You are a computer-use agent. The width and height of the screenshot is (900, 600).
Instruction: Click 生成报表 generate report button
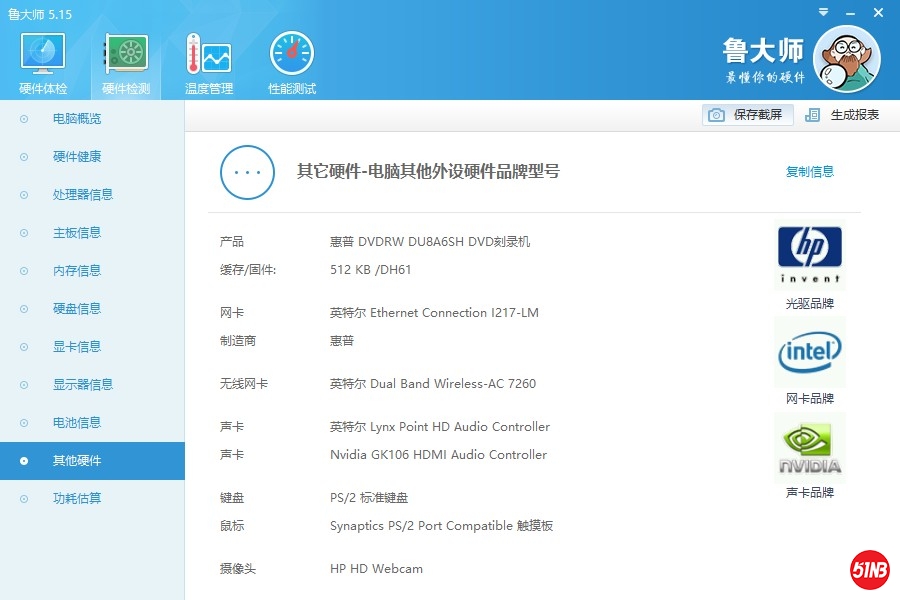pyautogui.click(x=843, y=115)
